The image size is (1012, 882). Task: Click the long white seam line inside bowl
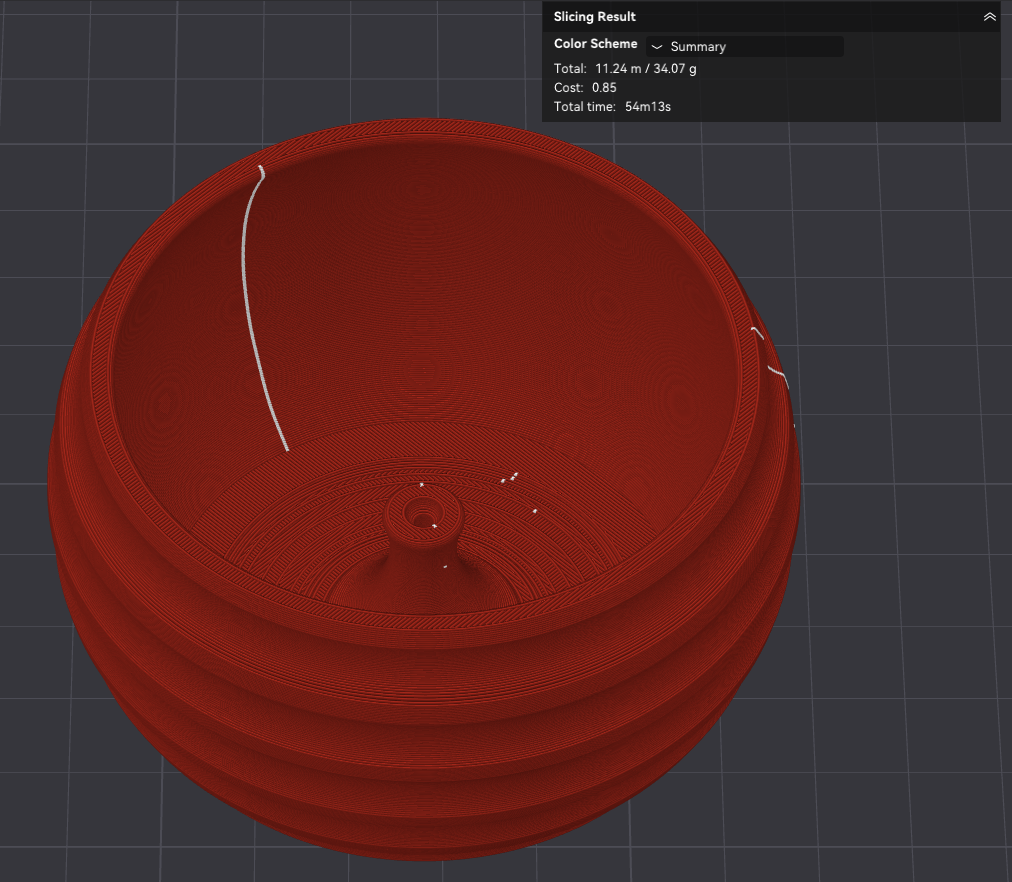pyautogui.click(x=257, y=310)
